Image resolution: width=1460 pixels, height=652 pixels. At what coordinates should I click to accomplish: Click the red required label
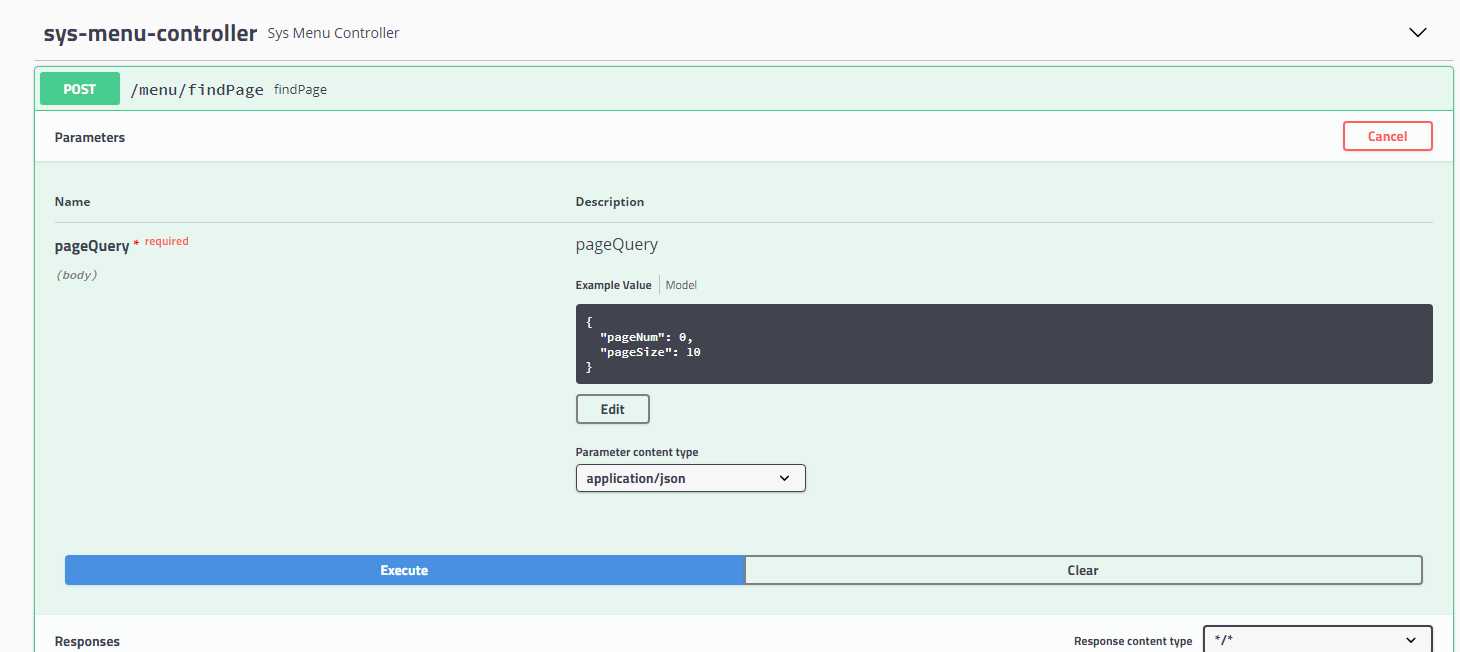[166, 241]
